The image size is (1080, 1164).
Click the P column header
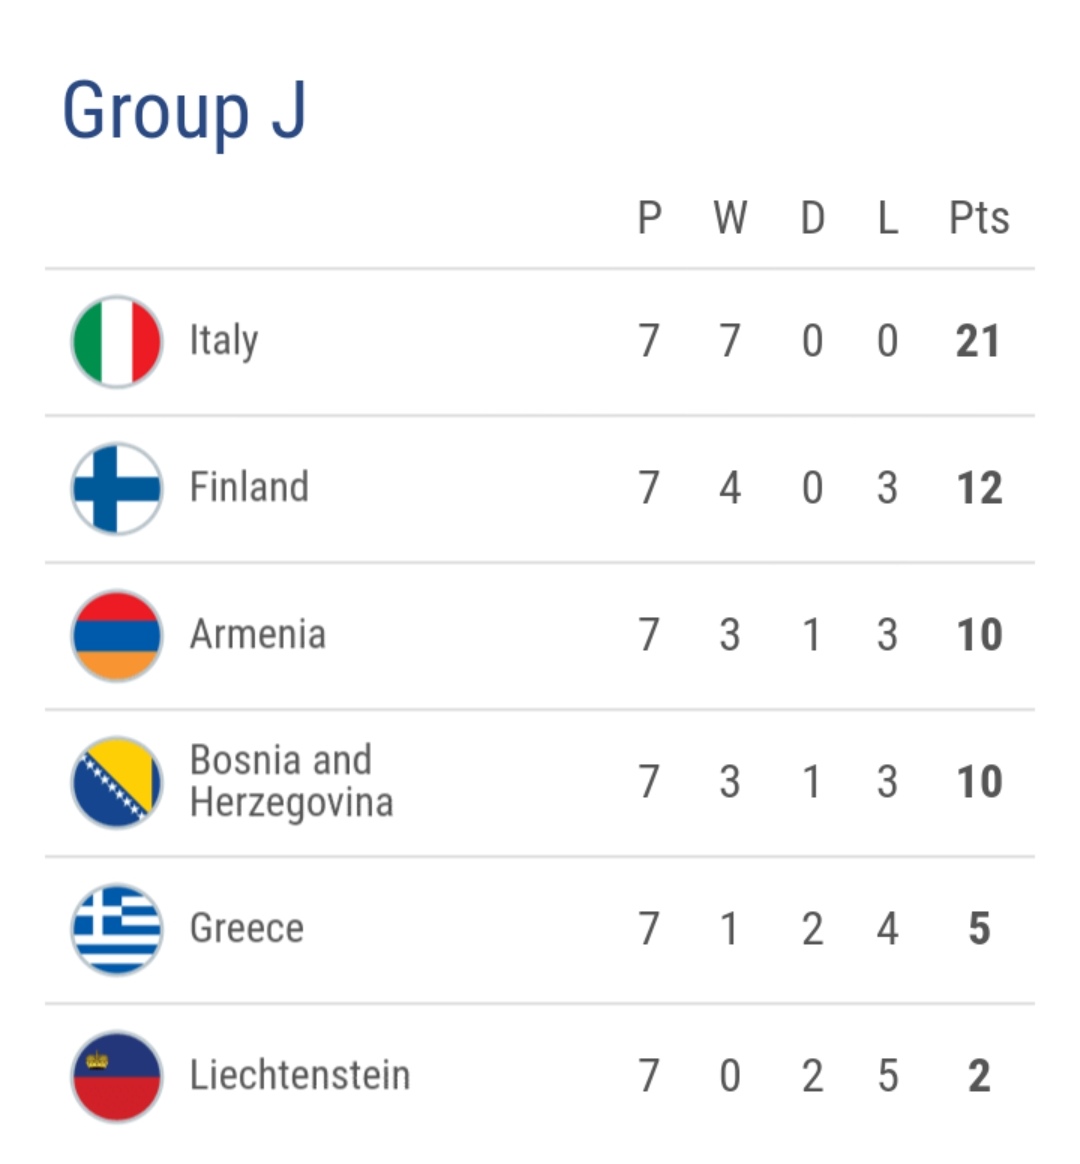click(649, 218)
